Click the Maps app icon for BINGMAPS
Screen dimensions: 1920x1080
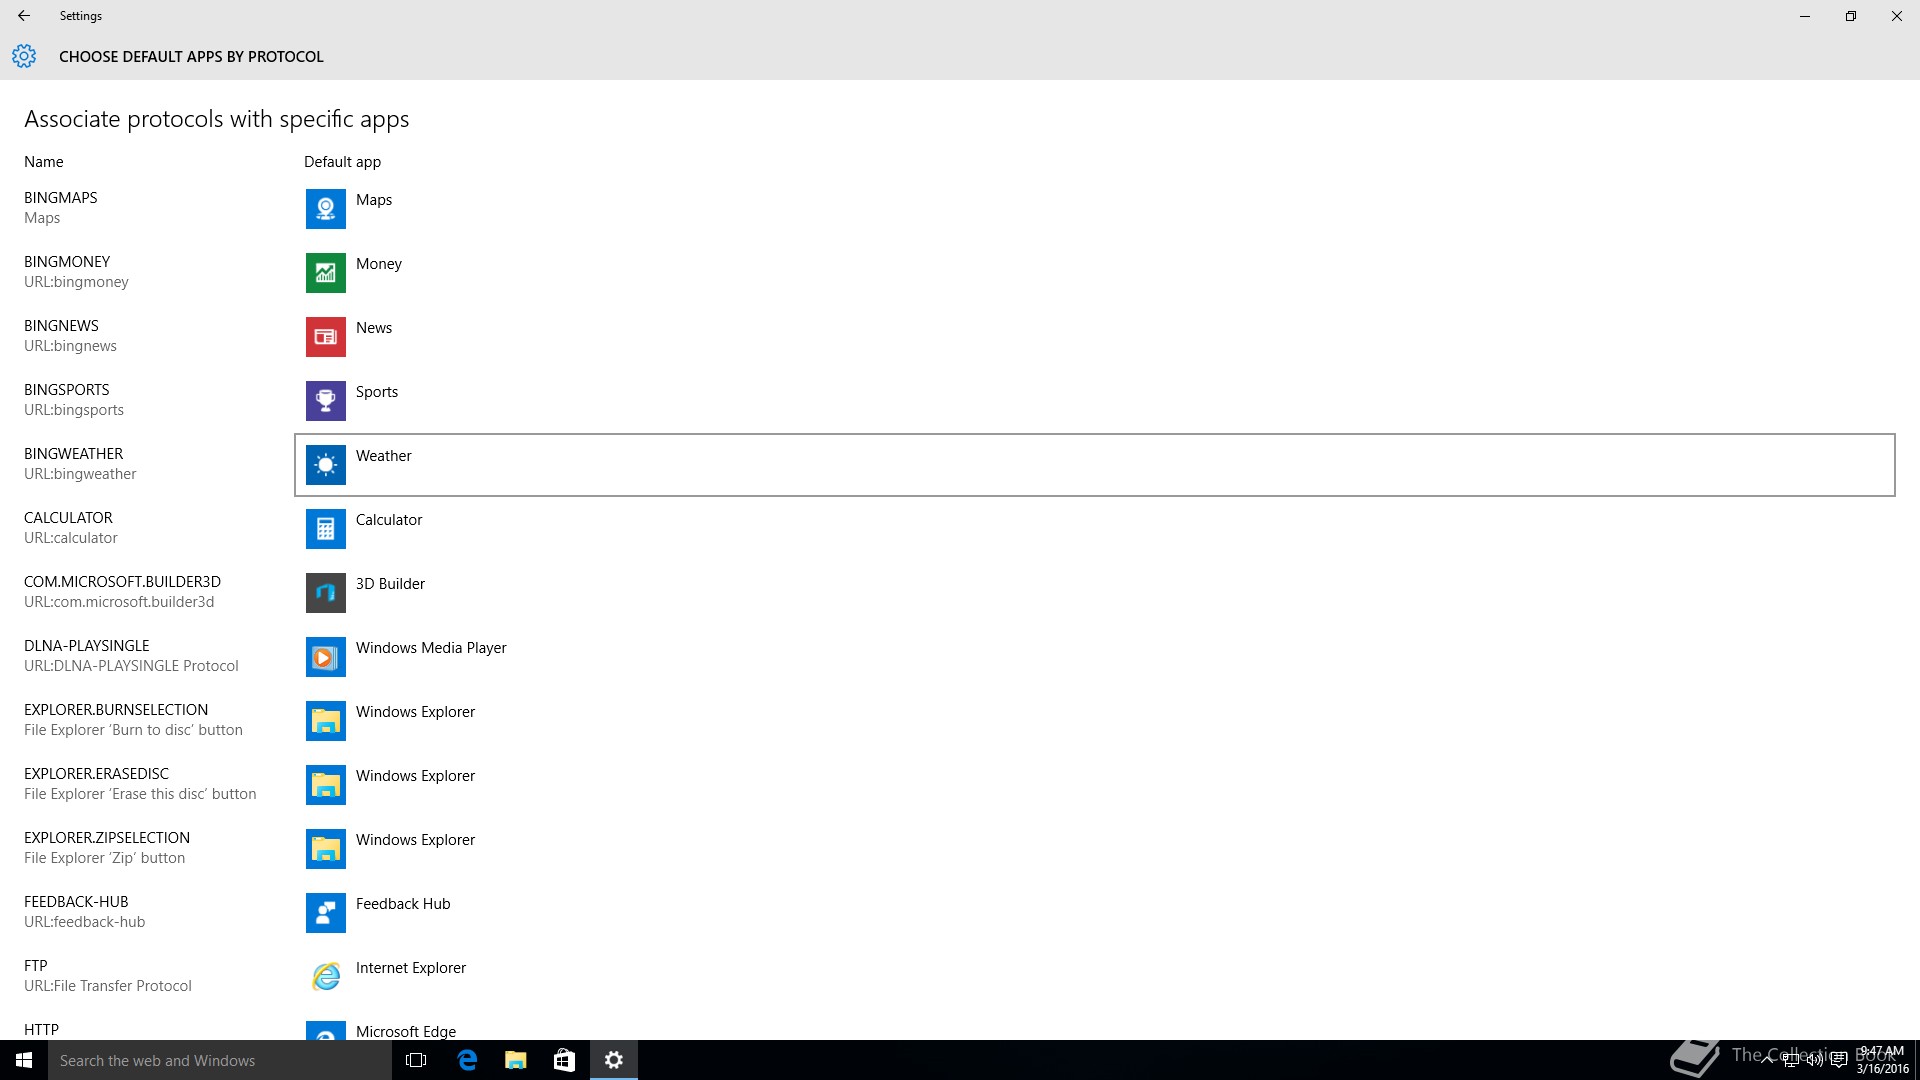click(x=326, y=209)
